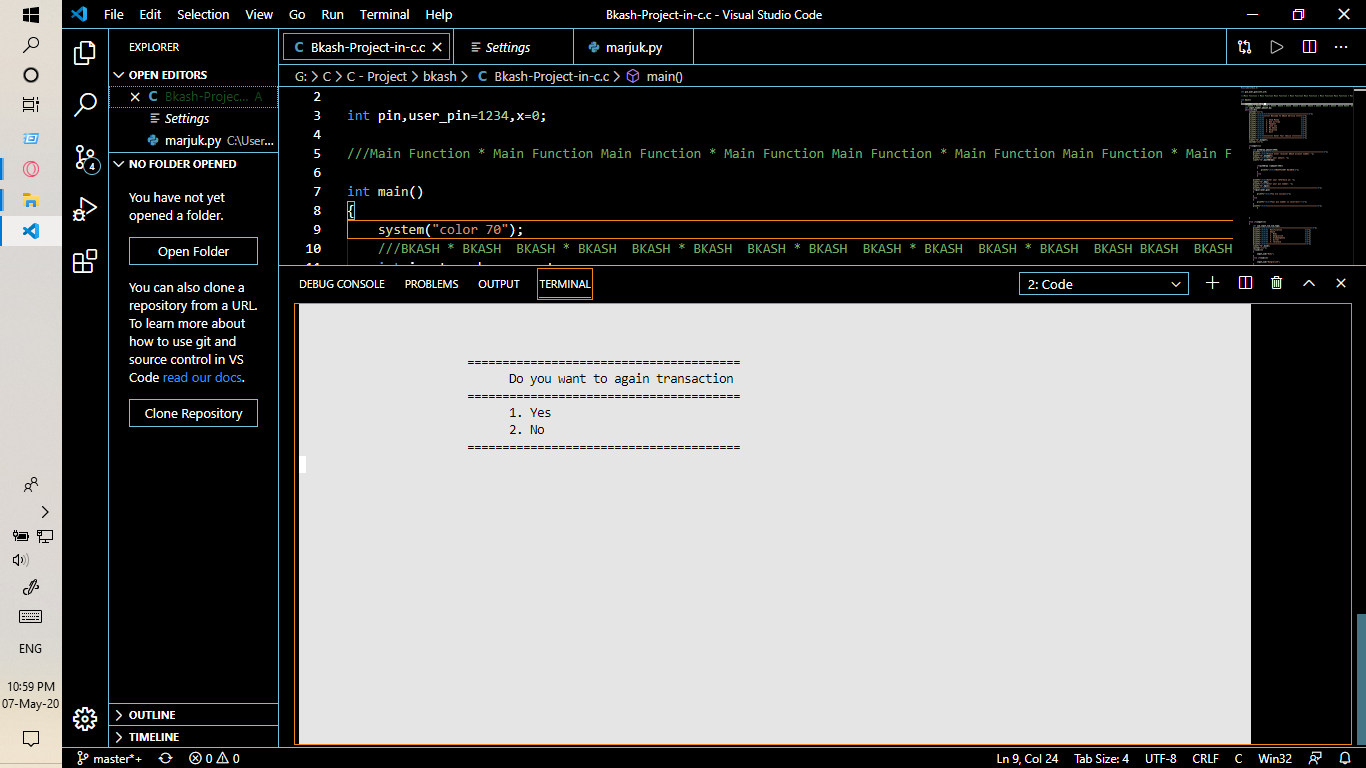Open Opera browser from taskbar
The width and height of the screenshot is (1366, 768).
point(31,169)
